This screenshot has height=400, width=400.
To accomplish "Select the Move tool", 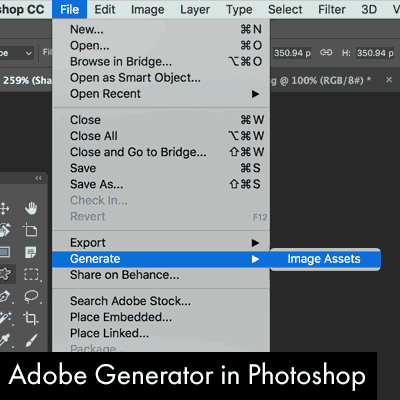I will [x=4, y=208].
